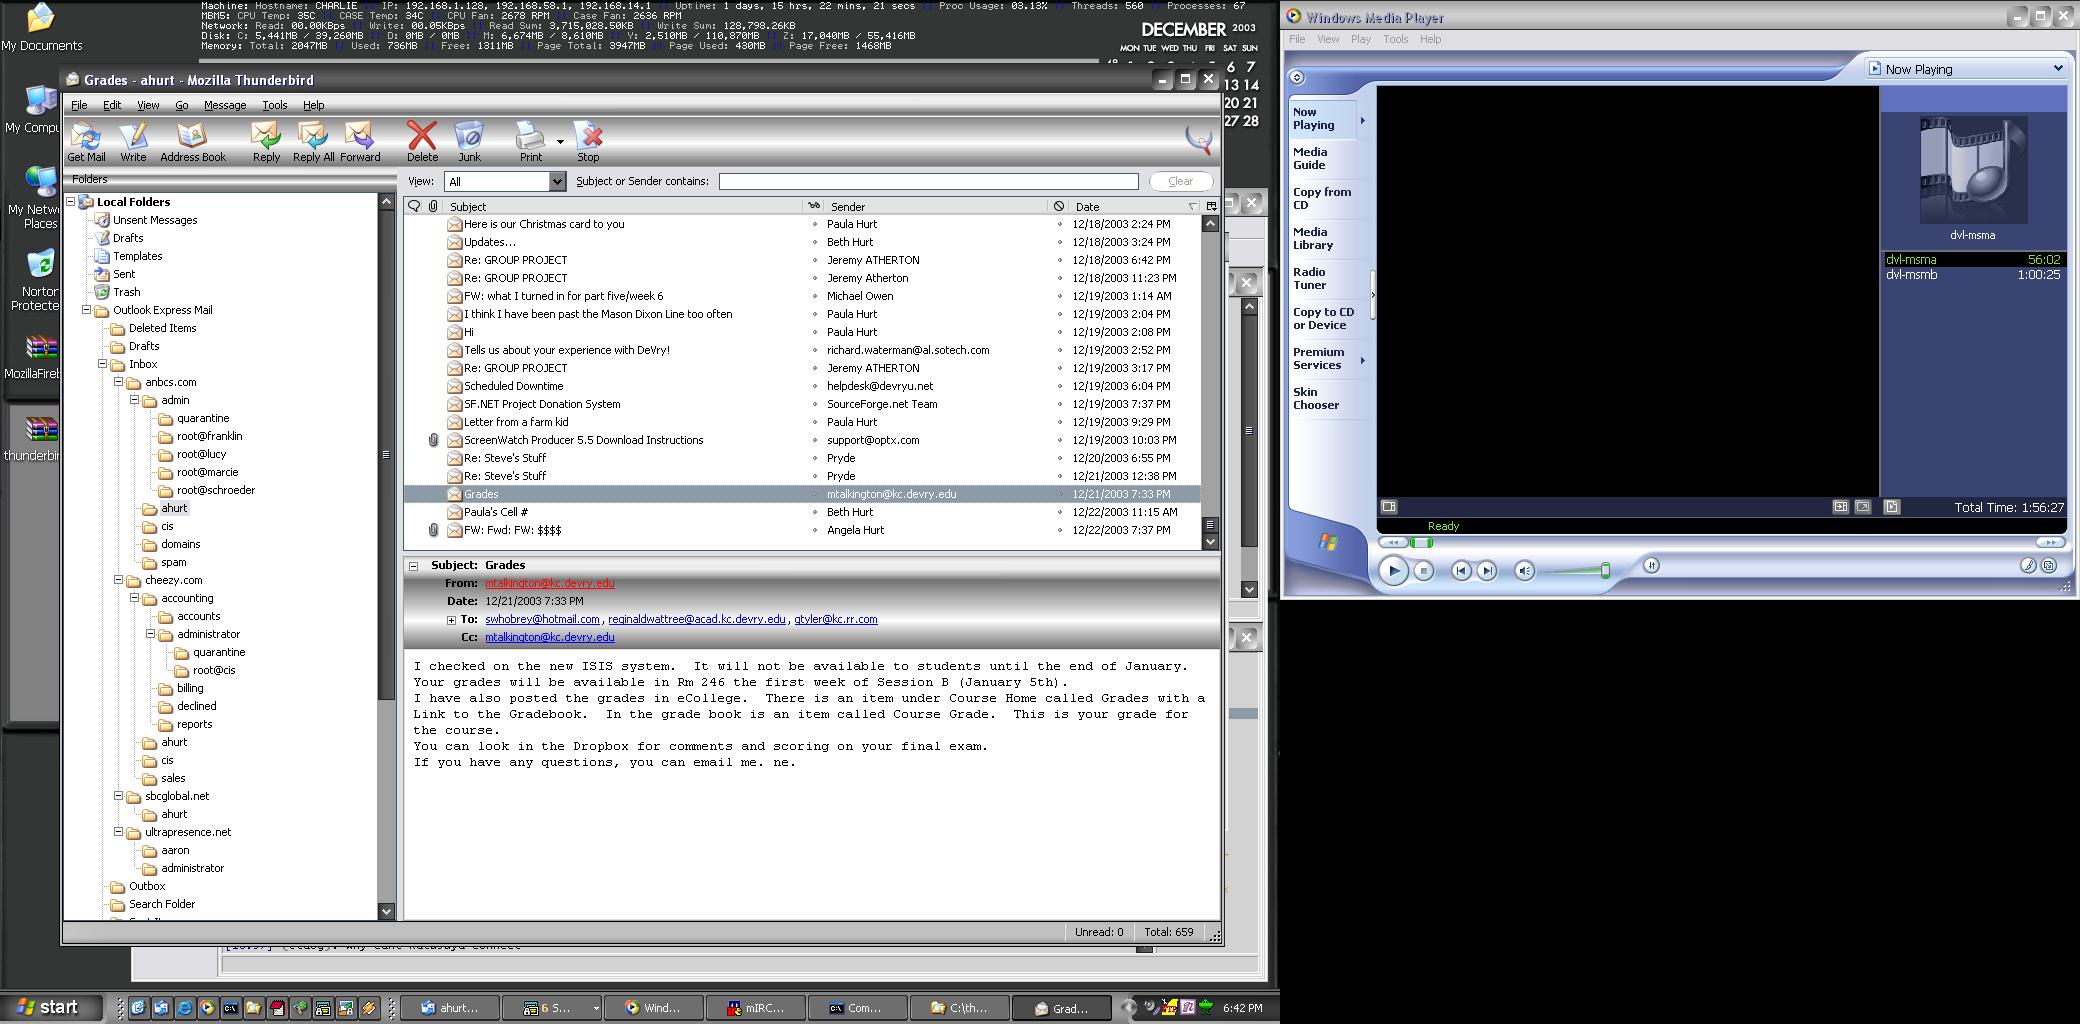The width and height of the screenshot is (2080, 1024).
Task: Click Stop in Windows Media Player
Action: [1423, 570]
